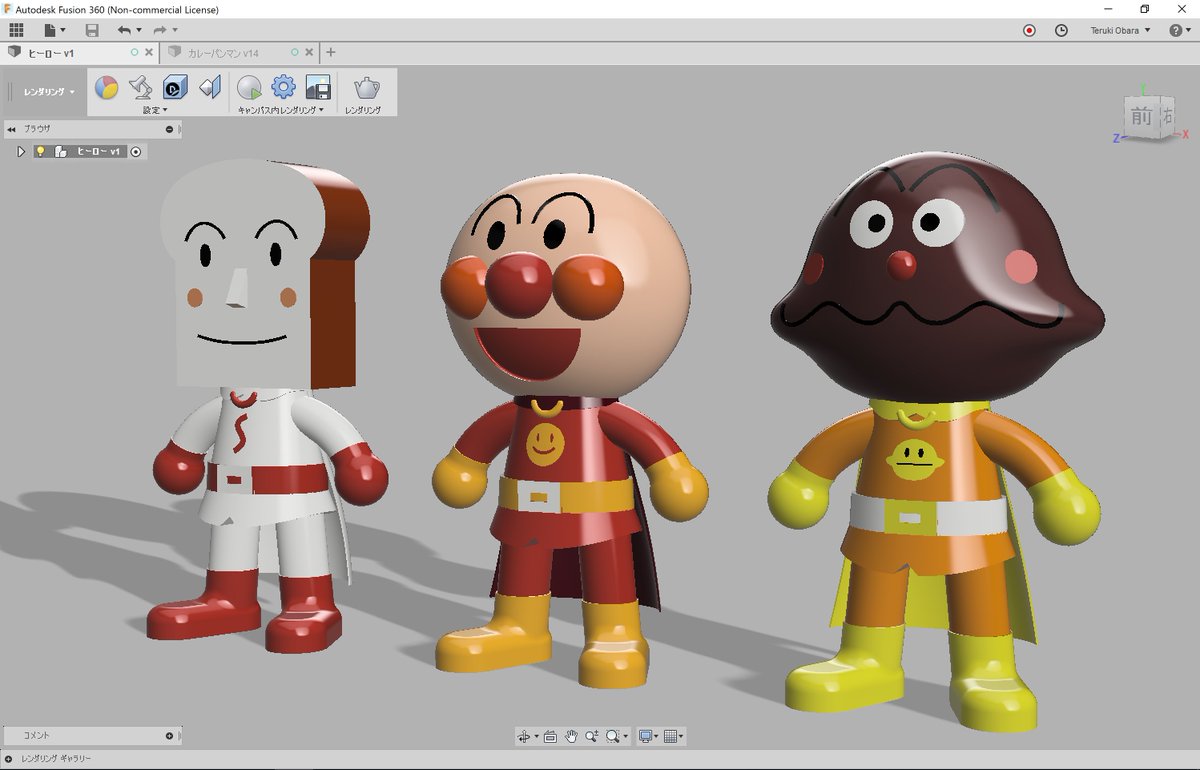This screenshot has width=1200, height=770.
Task: Click the Redo arrow
Action: pos(160,31)
